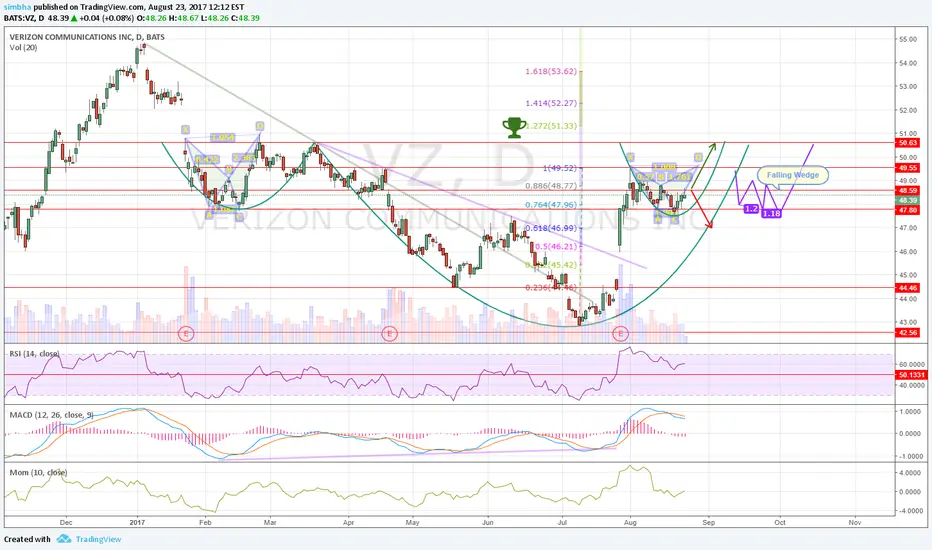Open the TradingView text link at bottom

(x=98, y=539)
